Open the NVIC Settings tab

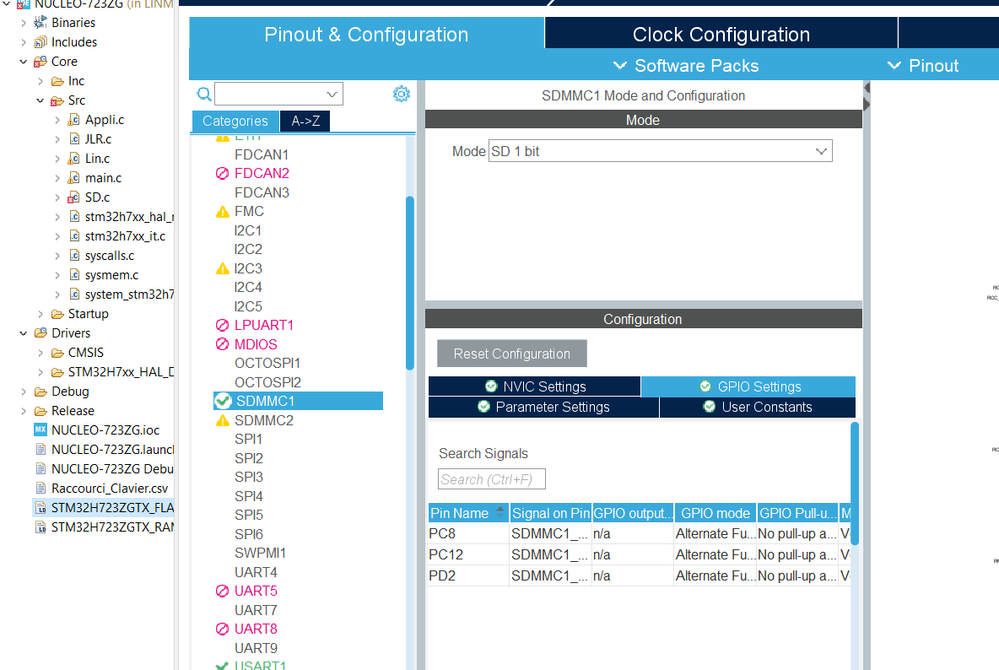pos(535,387)
